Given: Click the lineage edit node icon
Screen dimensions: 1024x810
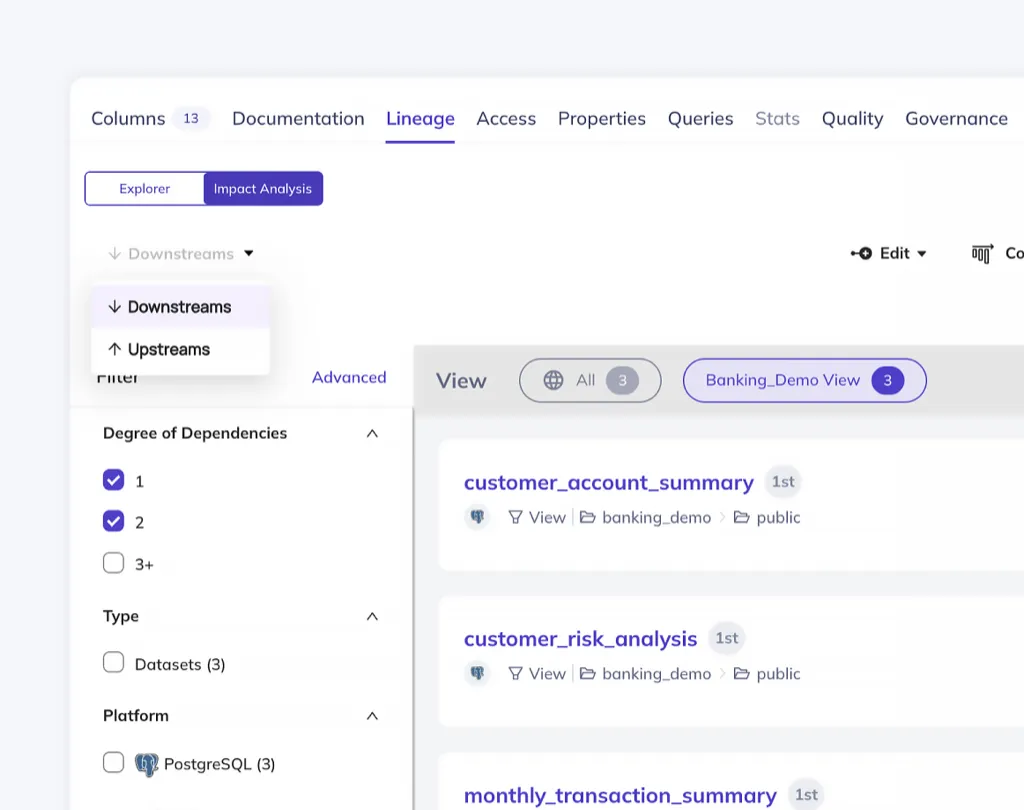Looking at the screenshot, I should [x=861, y=254].
